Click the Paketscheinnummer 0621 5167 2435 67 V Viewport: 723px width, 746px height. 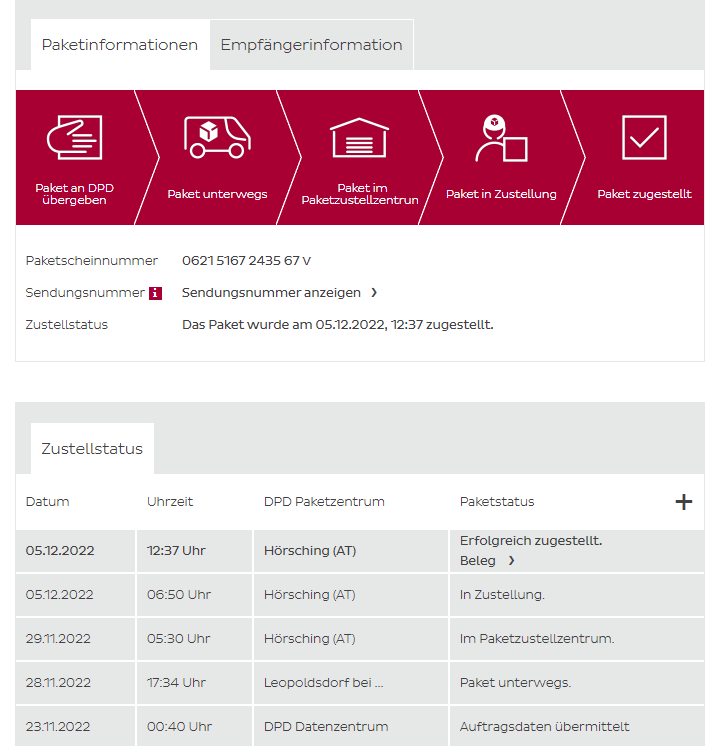point(246,261)
